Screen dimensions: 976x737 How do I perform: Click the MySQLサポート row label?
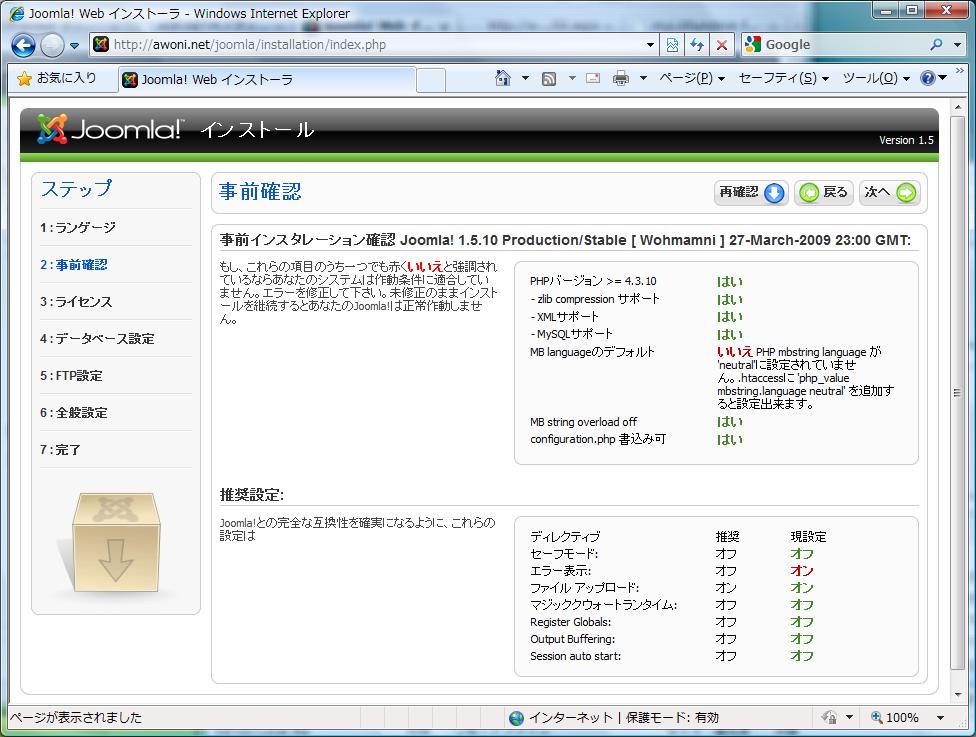click(x=571, y=334)
